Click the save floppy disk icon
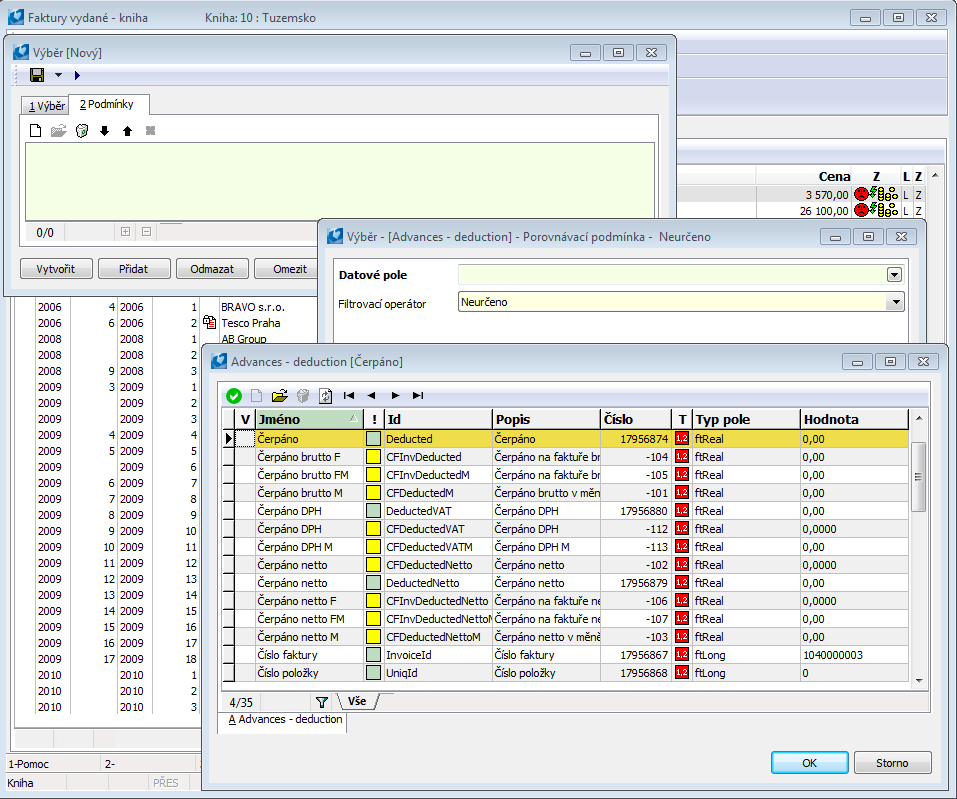957x799 pixels. (37, 75)
